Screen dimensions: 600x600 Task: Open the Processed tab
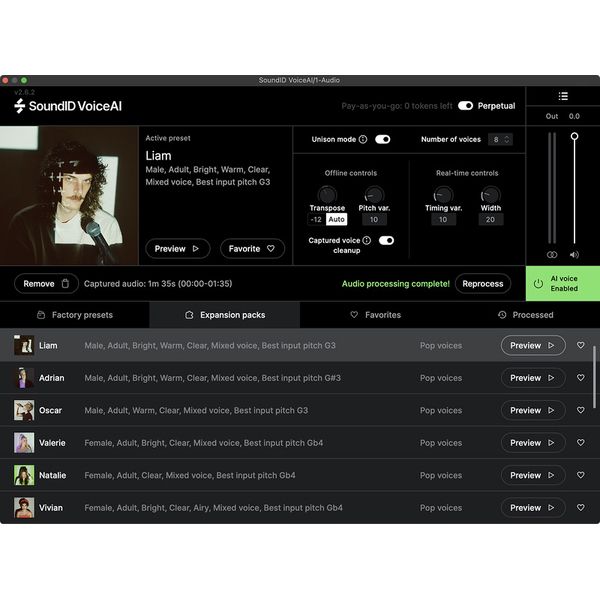tap(525, 315)
